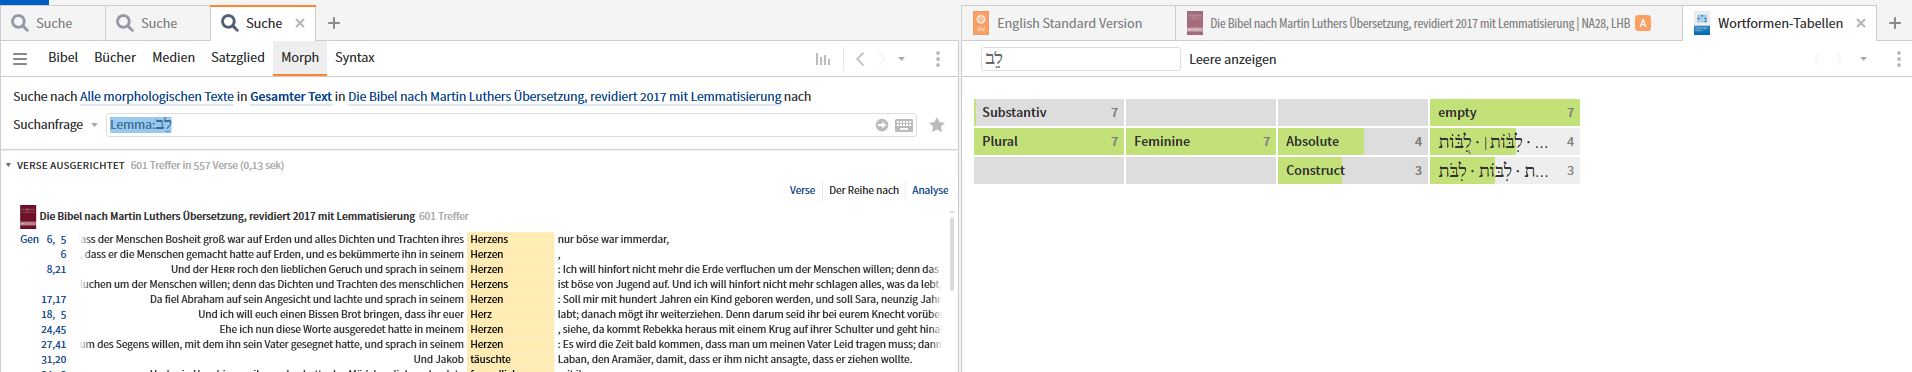1912x372 pixels.
Task: Select Substantiv cell in table
Action: pyautogui.click(x=1049, y=112)
